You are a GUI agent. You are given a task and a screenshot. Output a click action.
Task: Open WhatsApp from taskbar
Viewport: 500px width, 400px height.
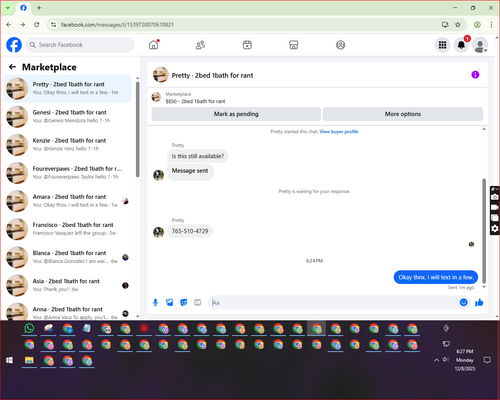coord(29,329)
